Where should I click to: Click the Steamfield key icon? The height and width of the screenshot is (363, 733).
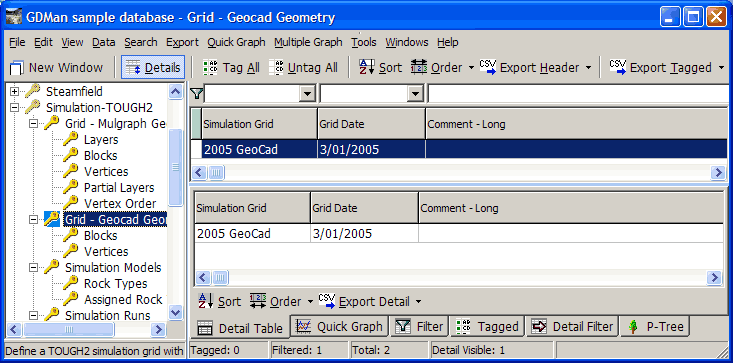click(x=32, y=92)
